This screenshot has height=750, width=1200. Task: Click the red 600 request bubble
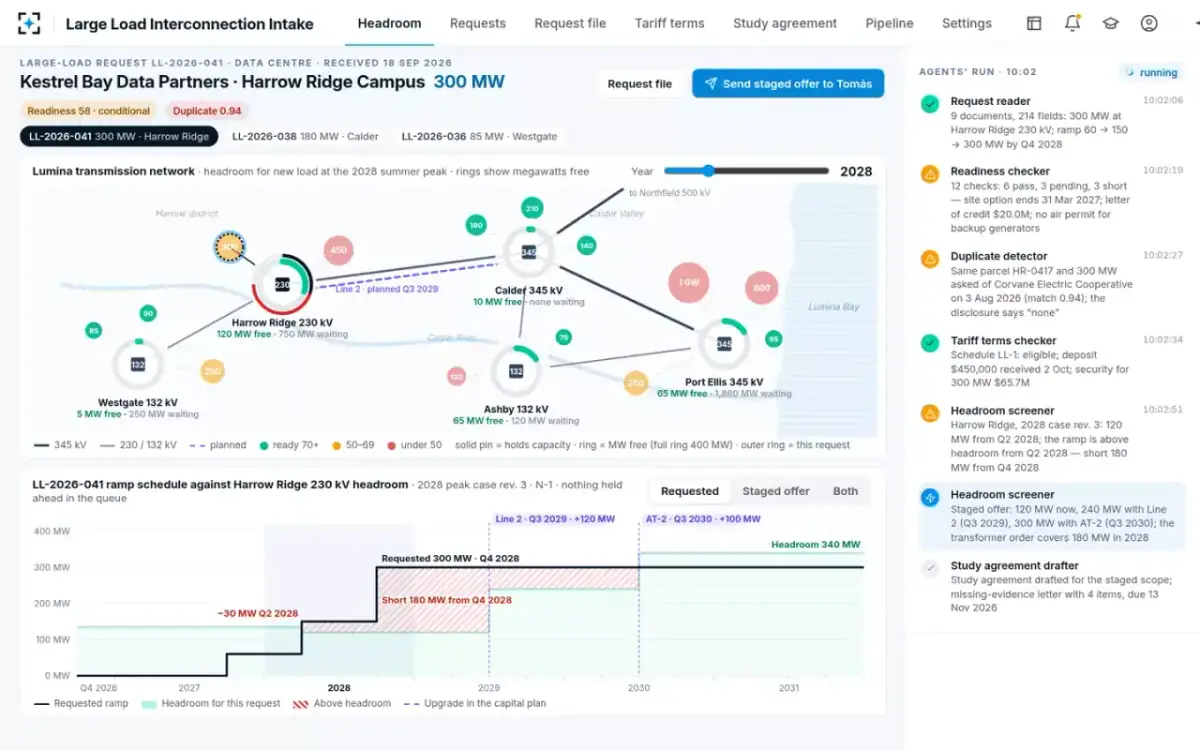click(x=762, y=288)
